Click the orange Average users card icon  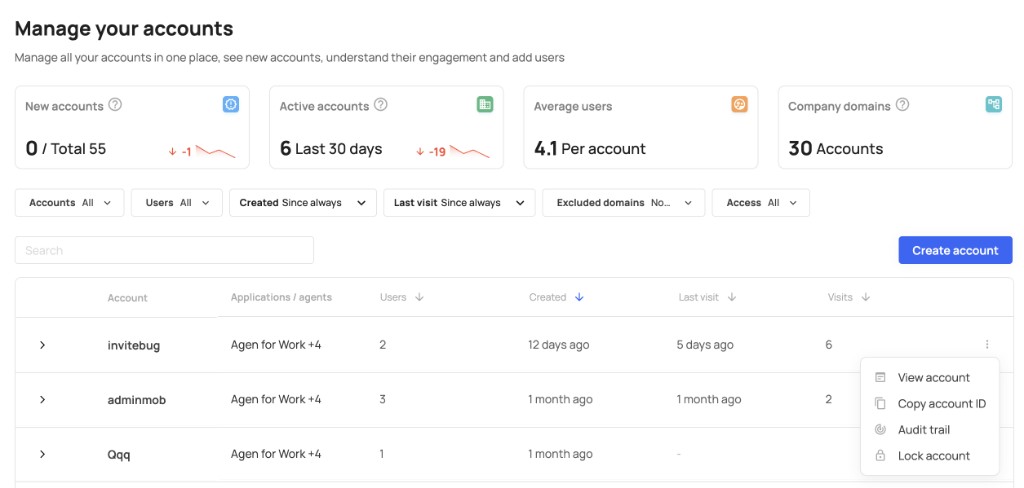point(739,105)
